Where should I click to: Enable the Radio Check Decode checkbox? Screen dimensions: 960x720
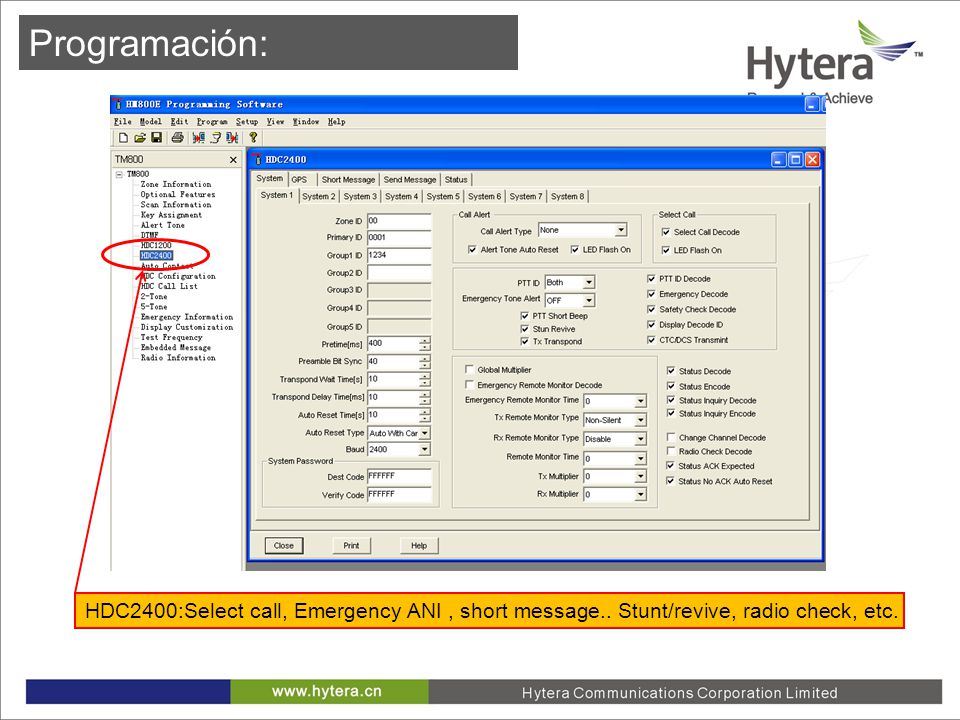(670, 451)
